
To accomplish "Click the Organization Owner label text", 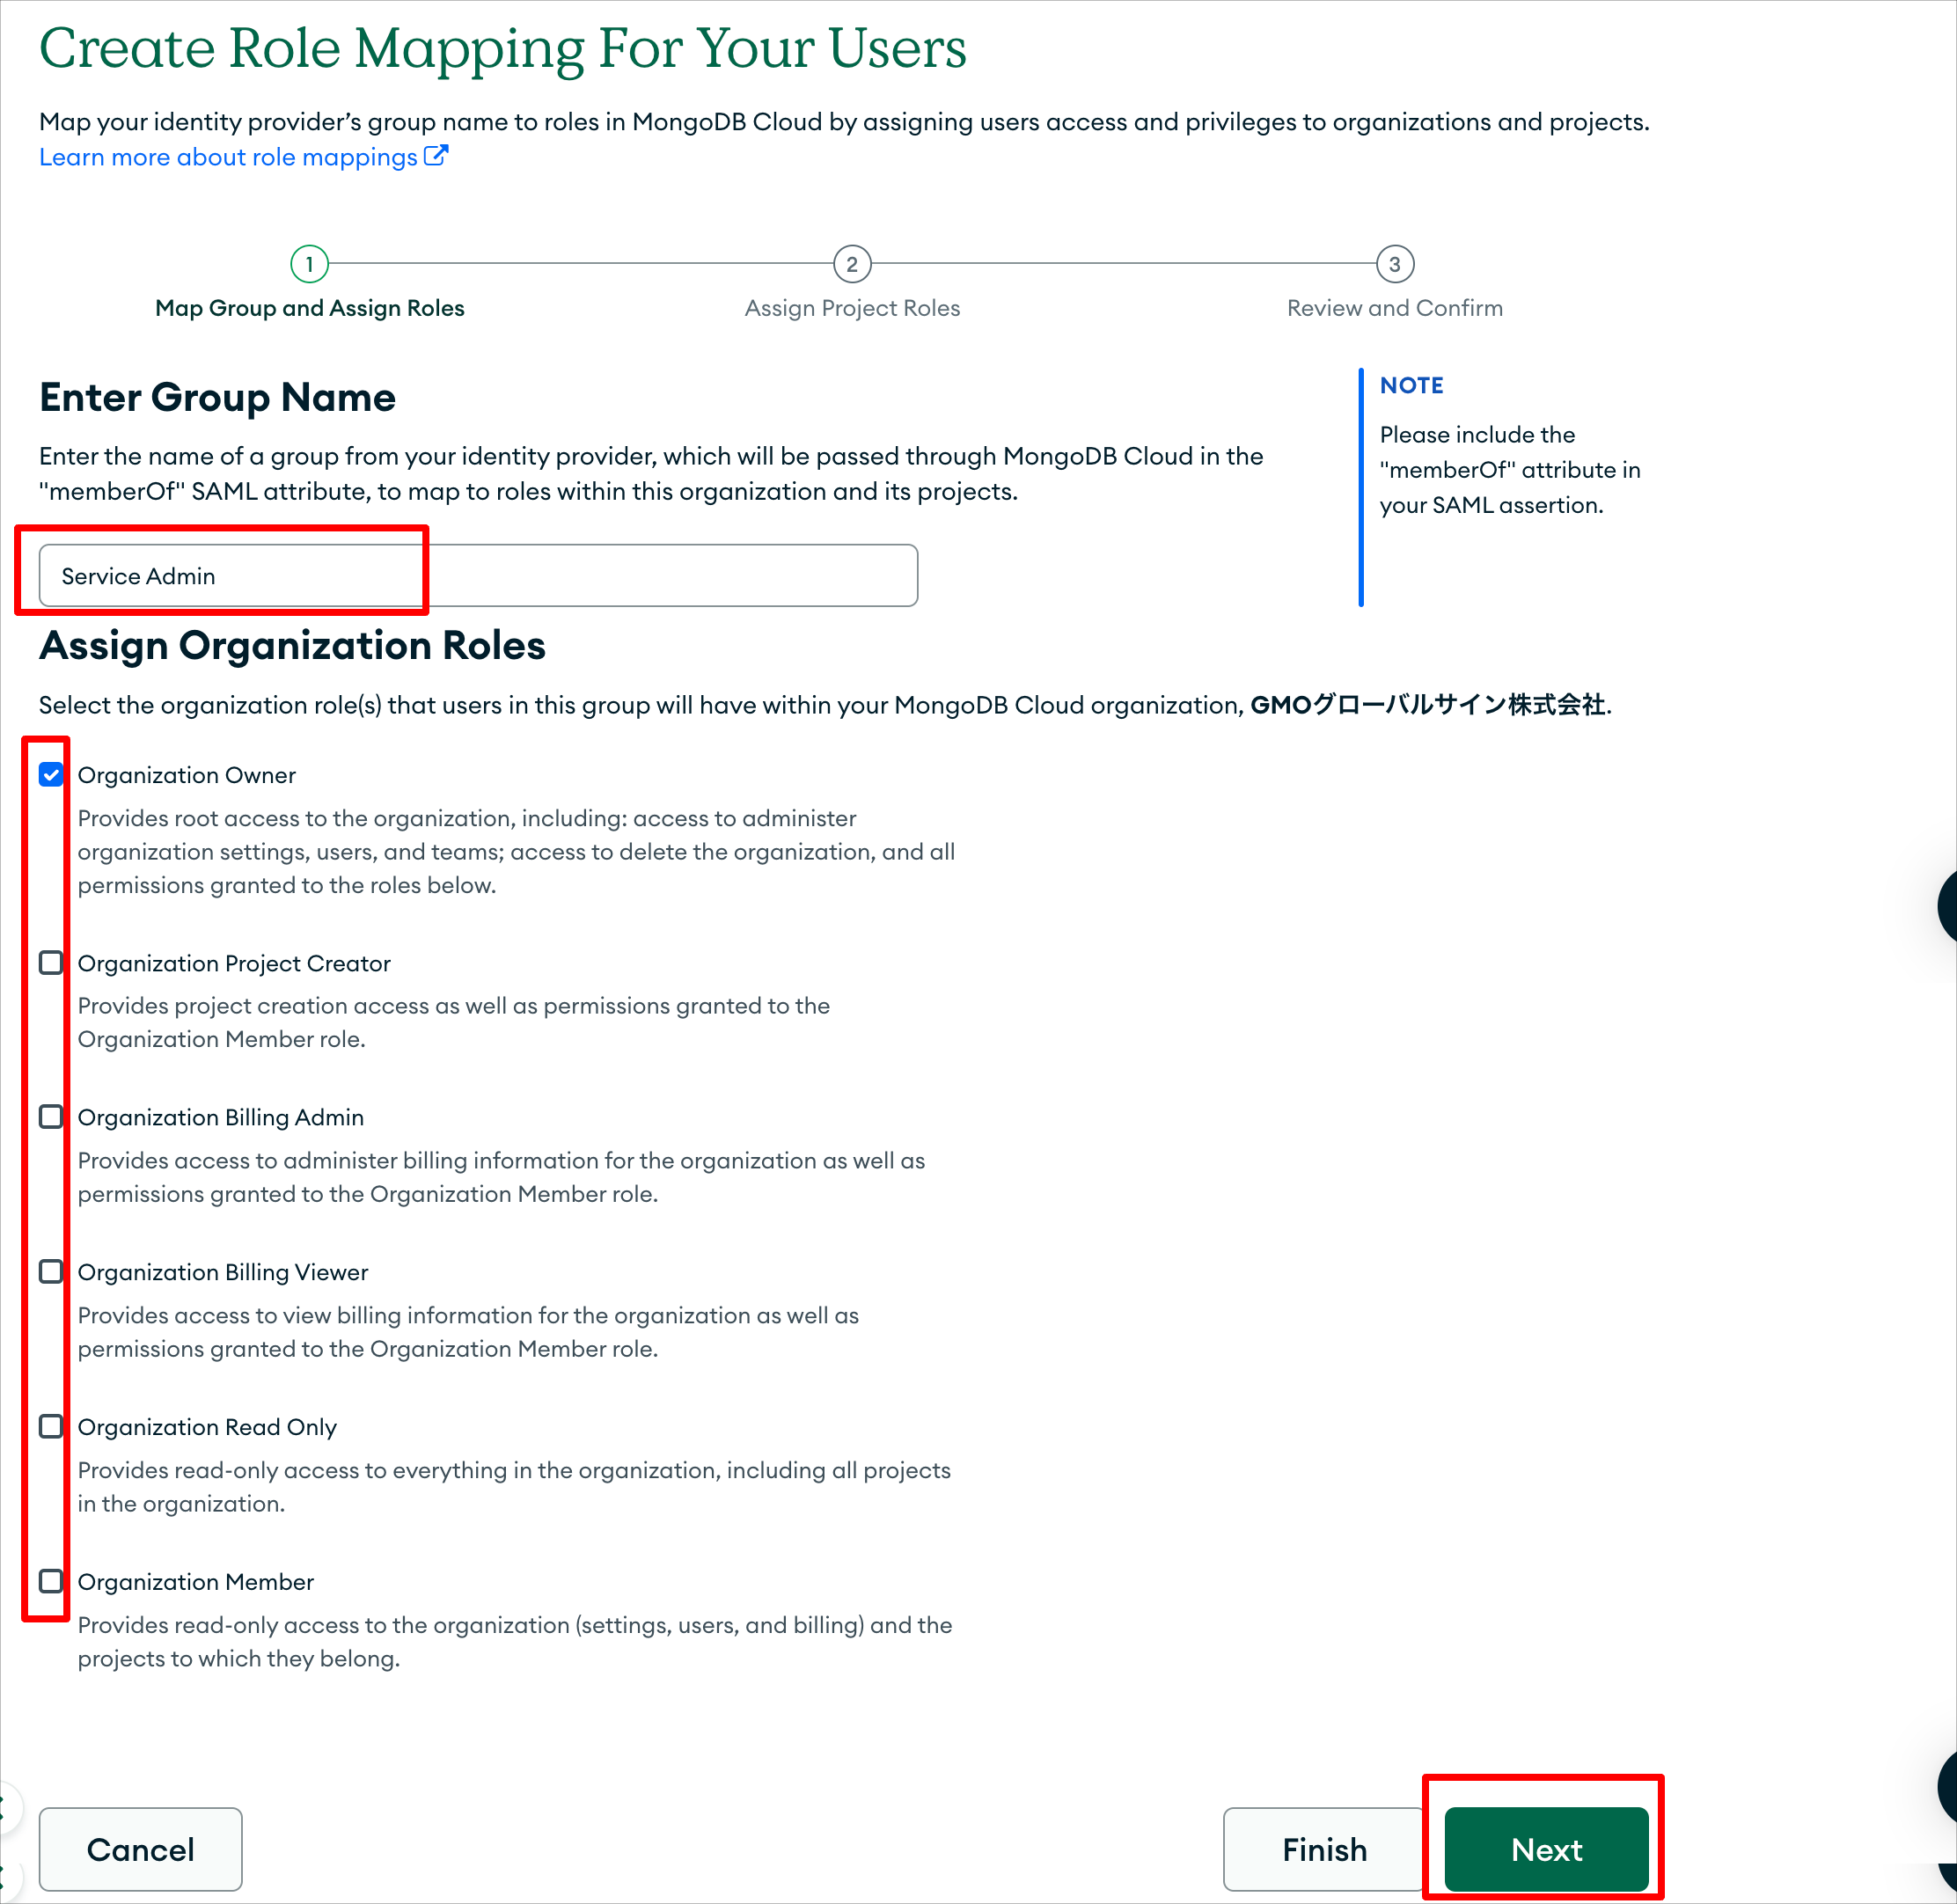I will tap(187, 775).
